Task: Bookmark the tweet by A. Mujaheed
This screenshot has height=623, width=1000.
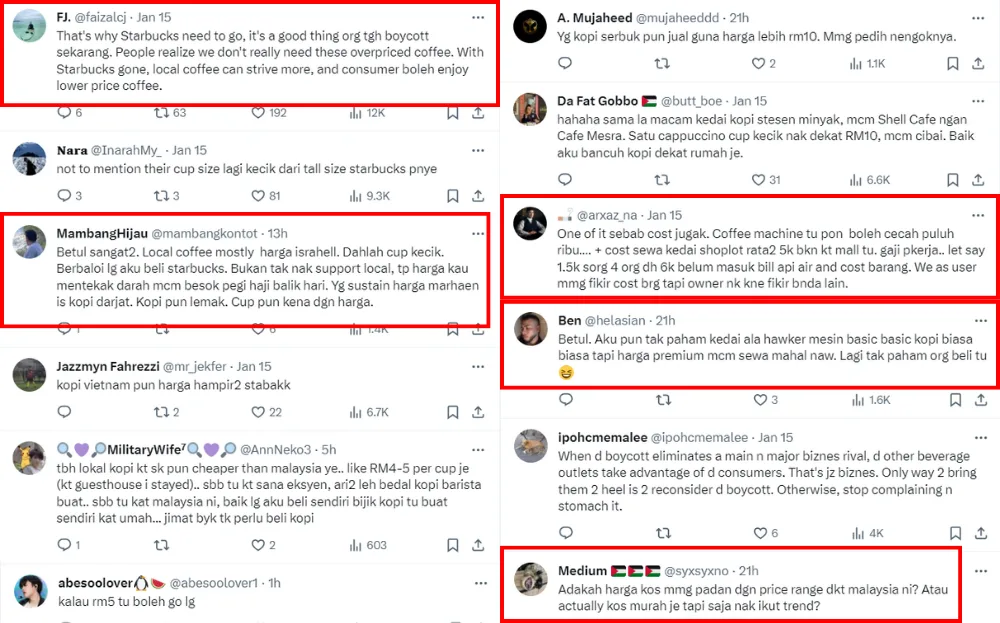Action: tap(953, 64)
